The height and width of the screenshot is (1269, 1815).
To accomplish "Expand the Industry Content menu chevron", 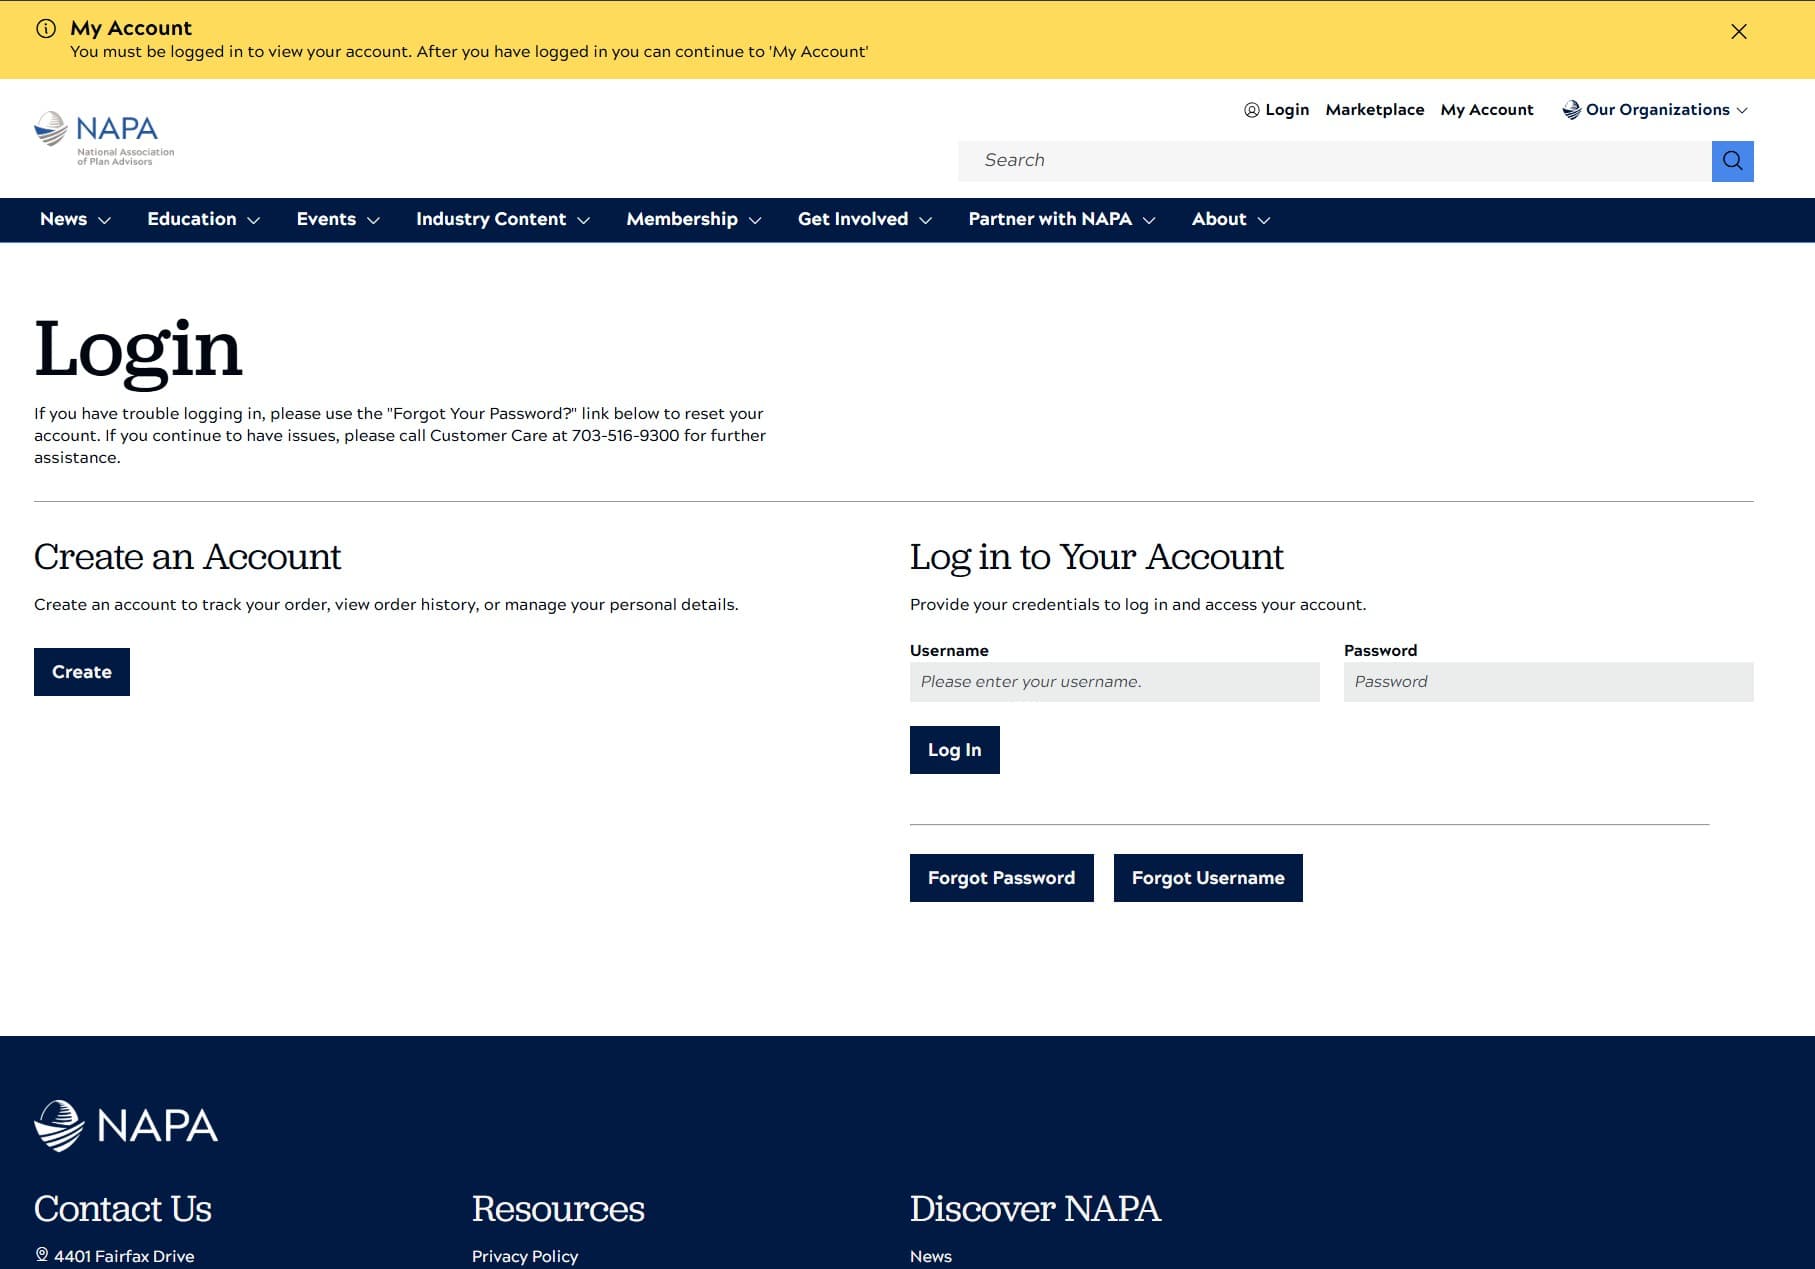I will pos(584,220).
